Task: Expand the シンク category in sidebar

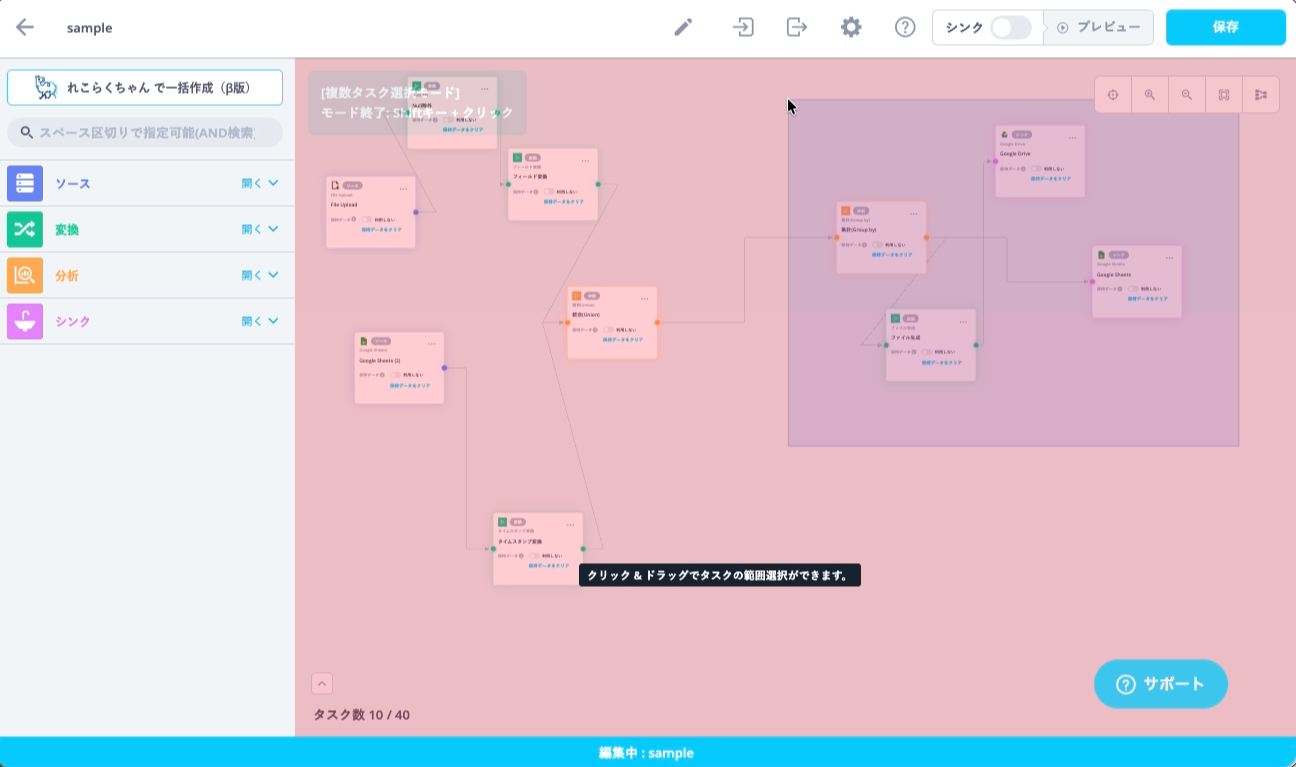Action: click(260, 321)
